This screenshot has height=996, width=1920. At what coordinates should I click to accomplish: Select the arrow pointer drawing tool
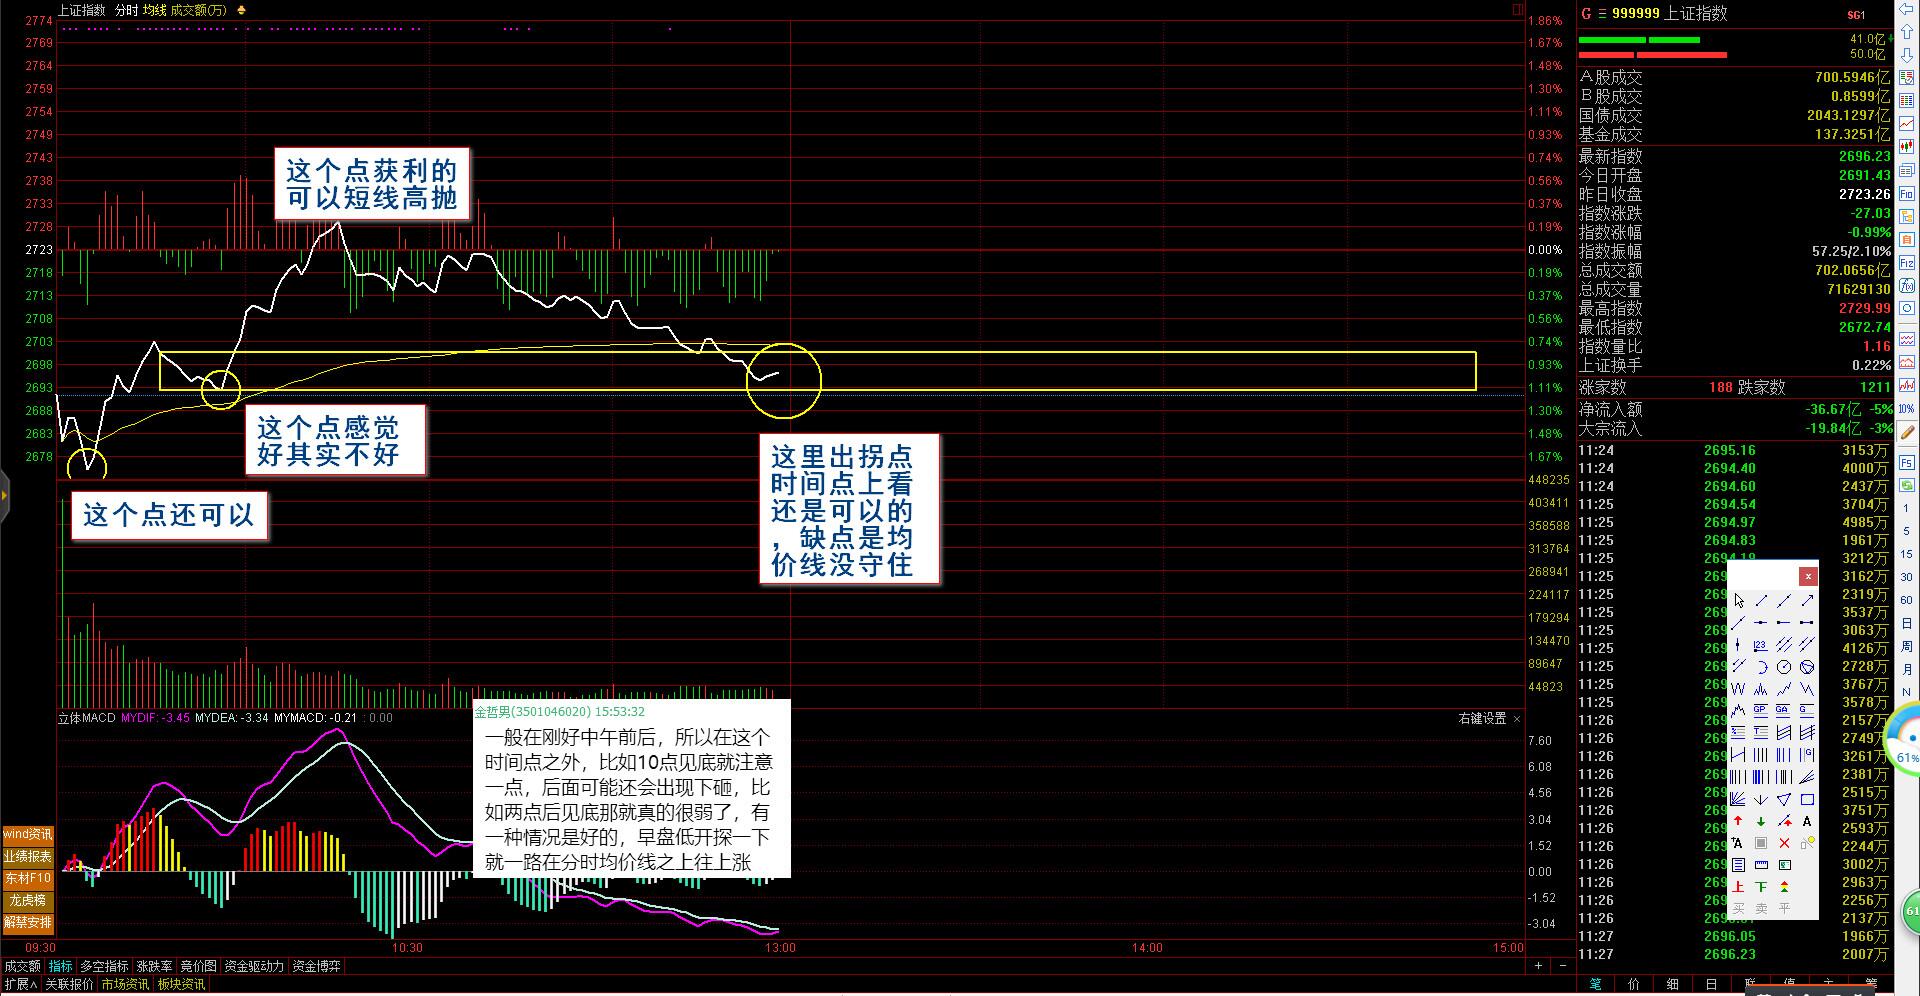[x=1739, y=601]
